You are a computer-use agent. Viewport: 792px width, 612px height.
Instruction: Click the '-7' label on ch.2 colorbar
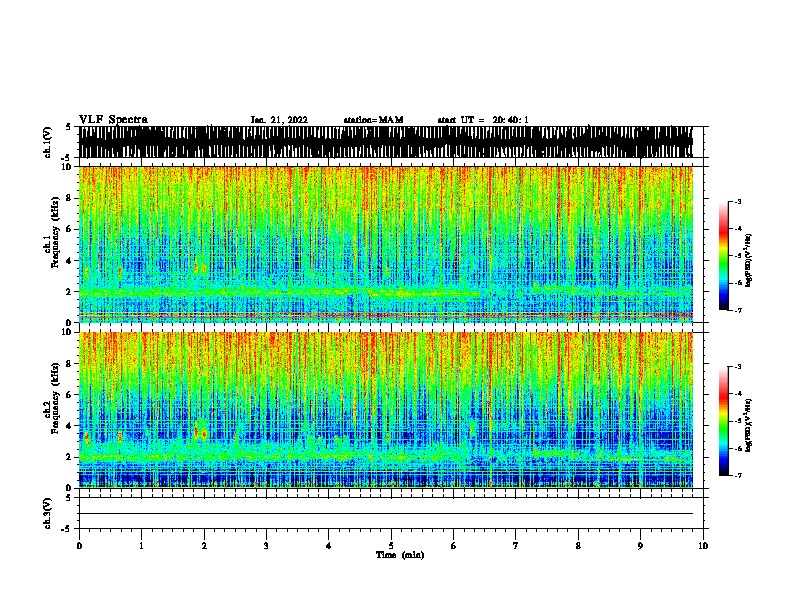coord(737,476)
